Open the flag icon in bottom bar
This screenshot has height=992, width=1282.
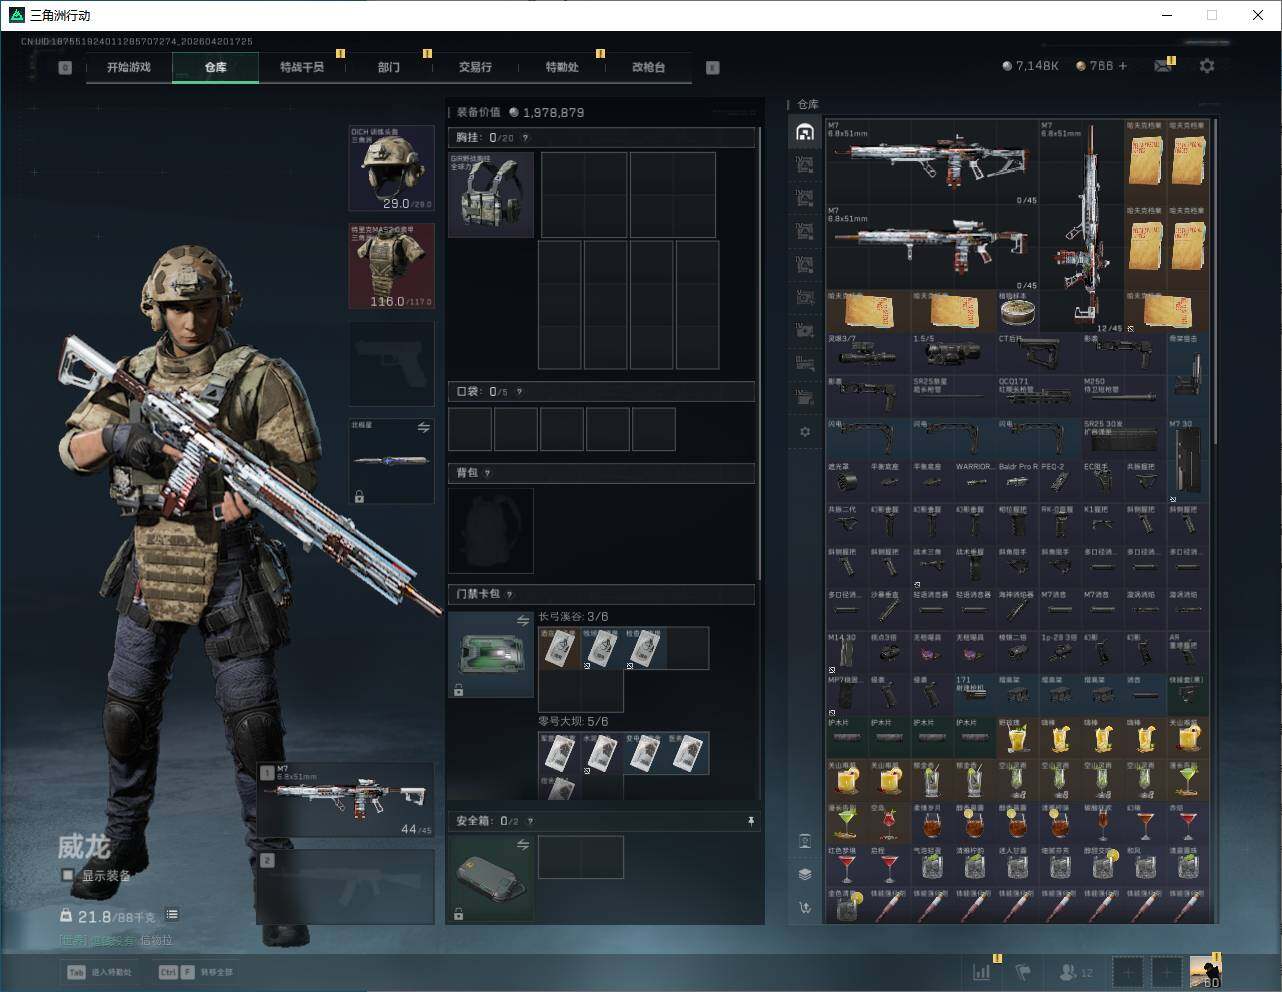coord(1023,971)
